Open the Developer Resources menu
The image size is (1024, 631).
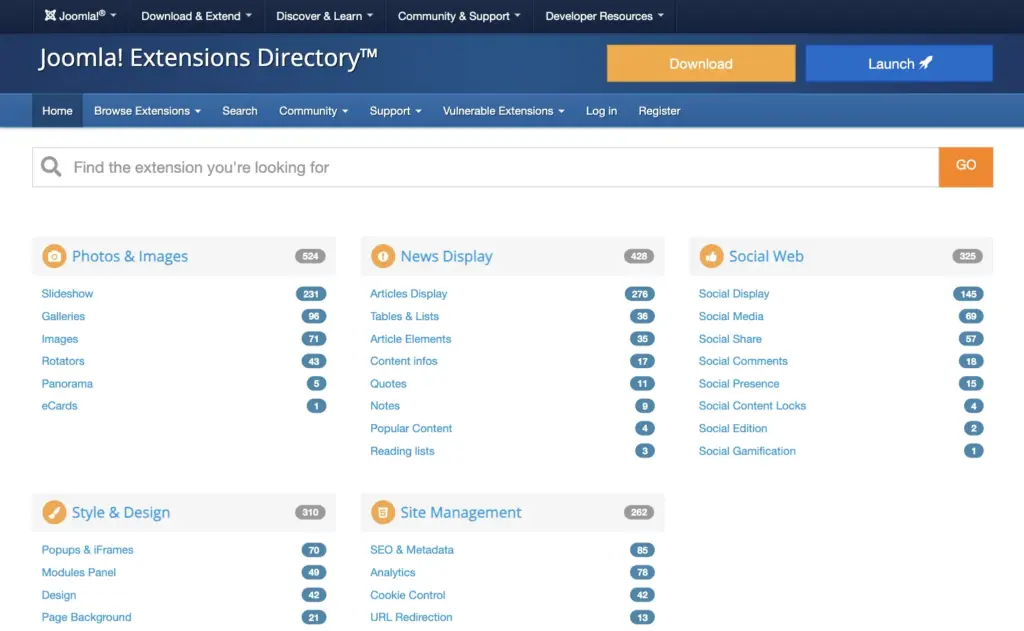click(x=604, y=16)
